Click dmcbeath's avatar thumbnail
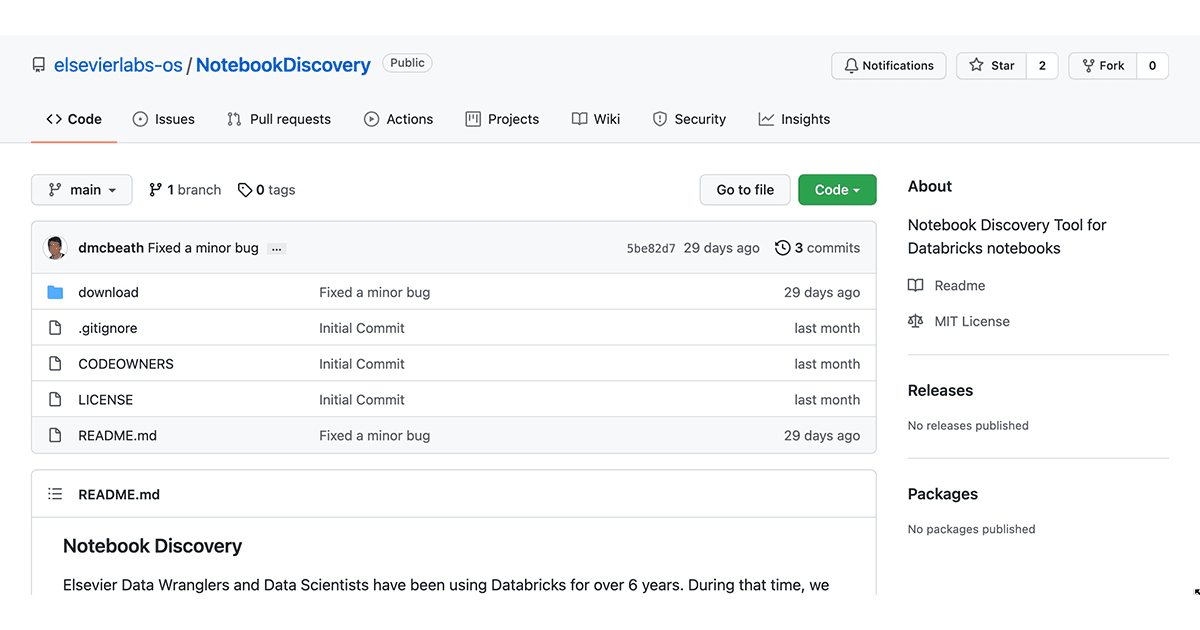The width and height of the screenshot is (1200, 630). (56, 248)
